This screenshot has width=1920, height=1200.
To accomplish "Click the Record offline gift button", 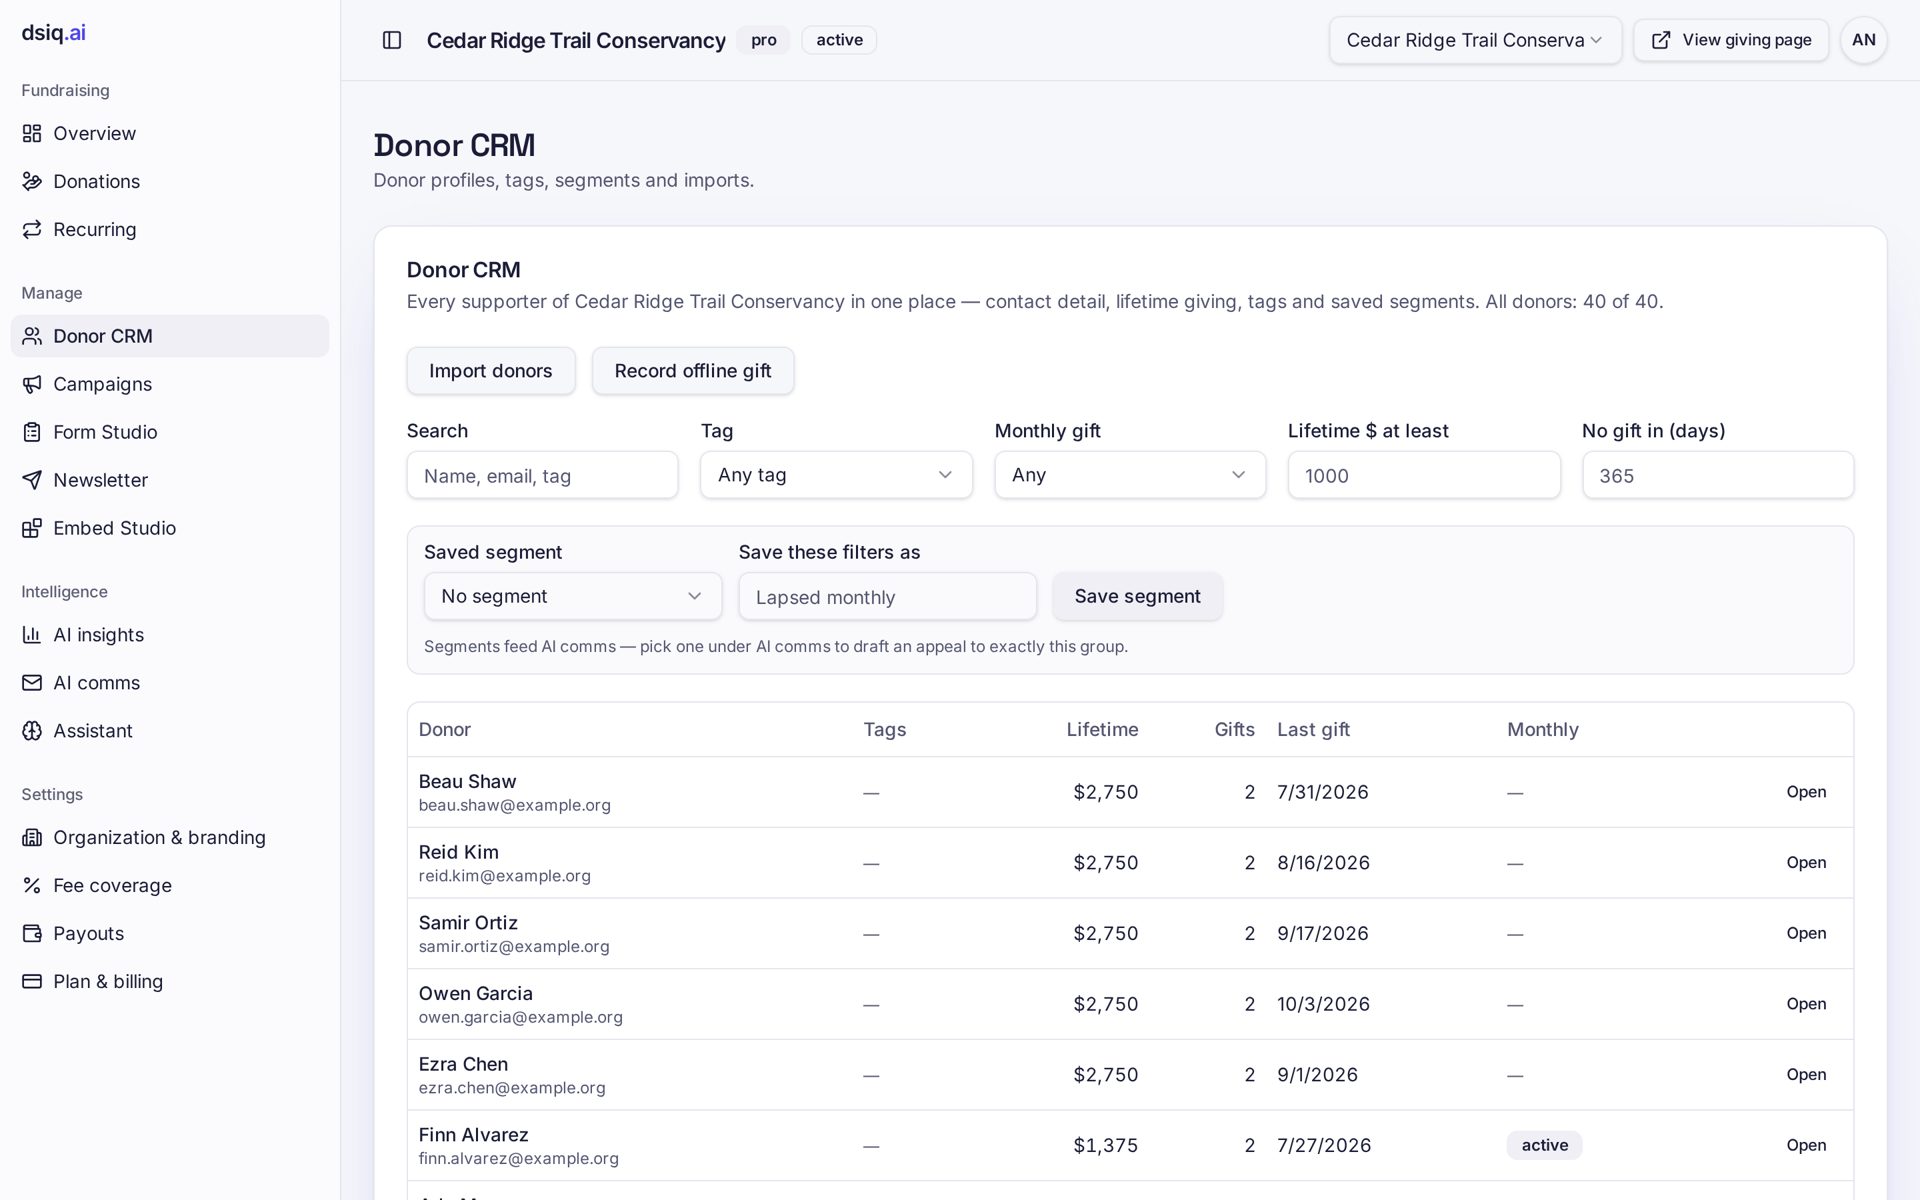I will tap(693, 371).
